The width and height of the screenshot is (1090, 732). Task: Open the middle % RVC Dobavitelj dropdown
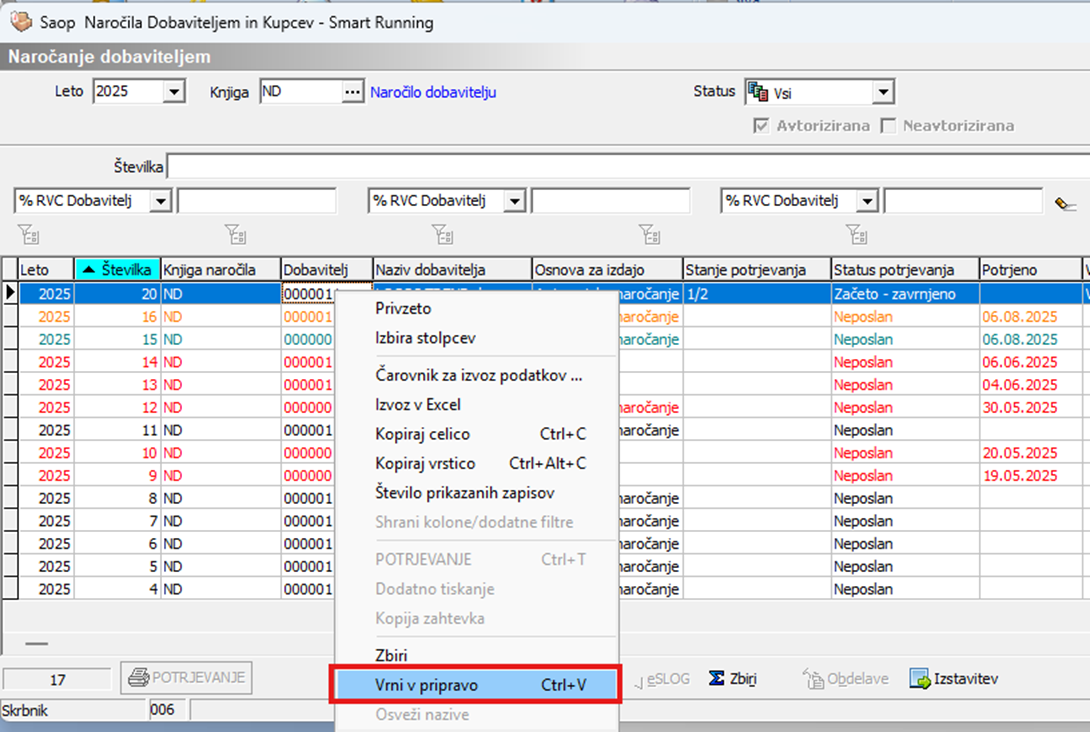[514, 201]
